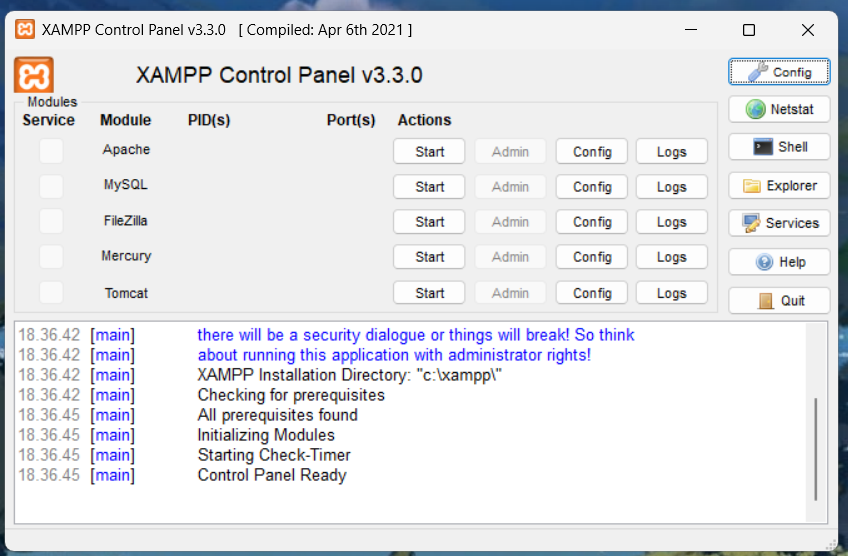848x556 pixels.
Task: View Mercury Logs
Action: (672, 257)
